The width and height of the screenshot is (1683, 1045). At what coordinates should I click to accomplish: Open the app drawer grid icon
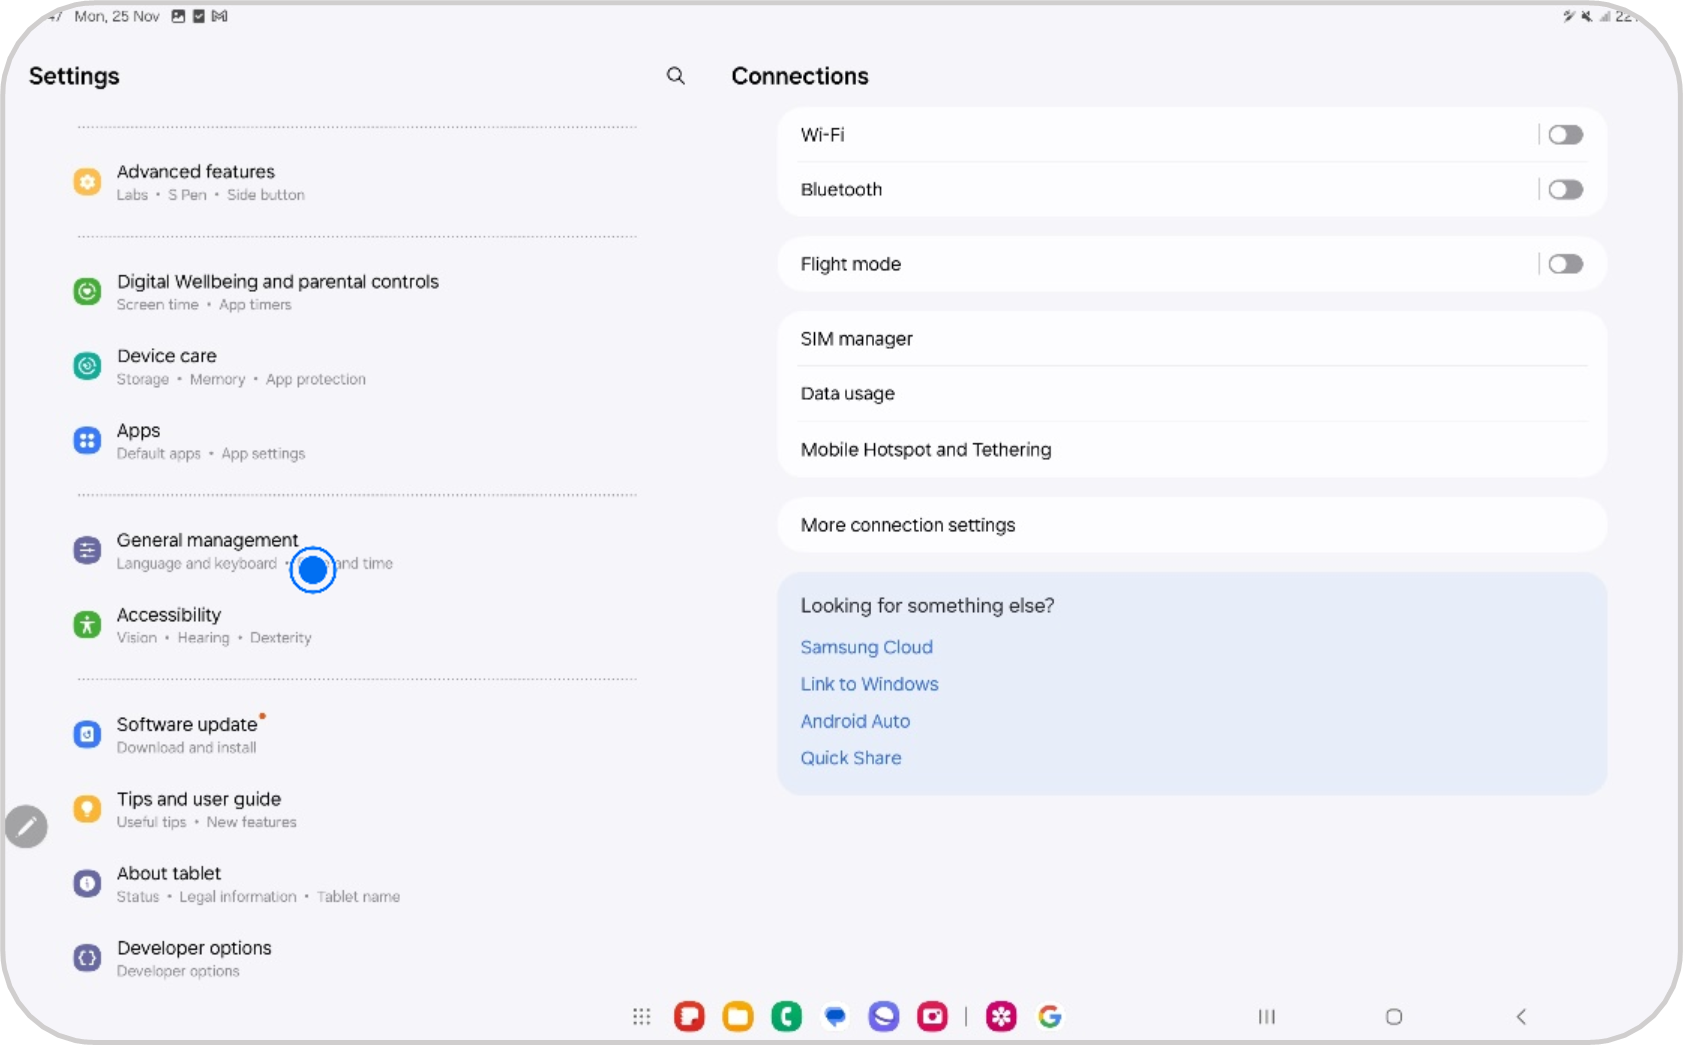642,1017
